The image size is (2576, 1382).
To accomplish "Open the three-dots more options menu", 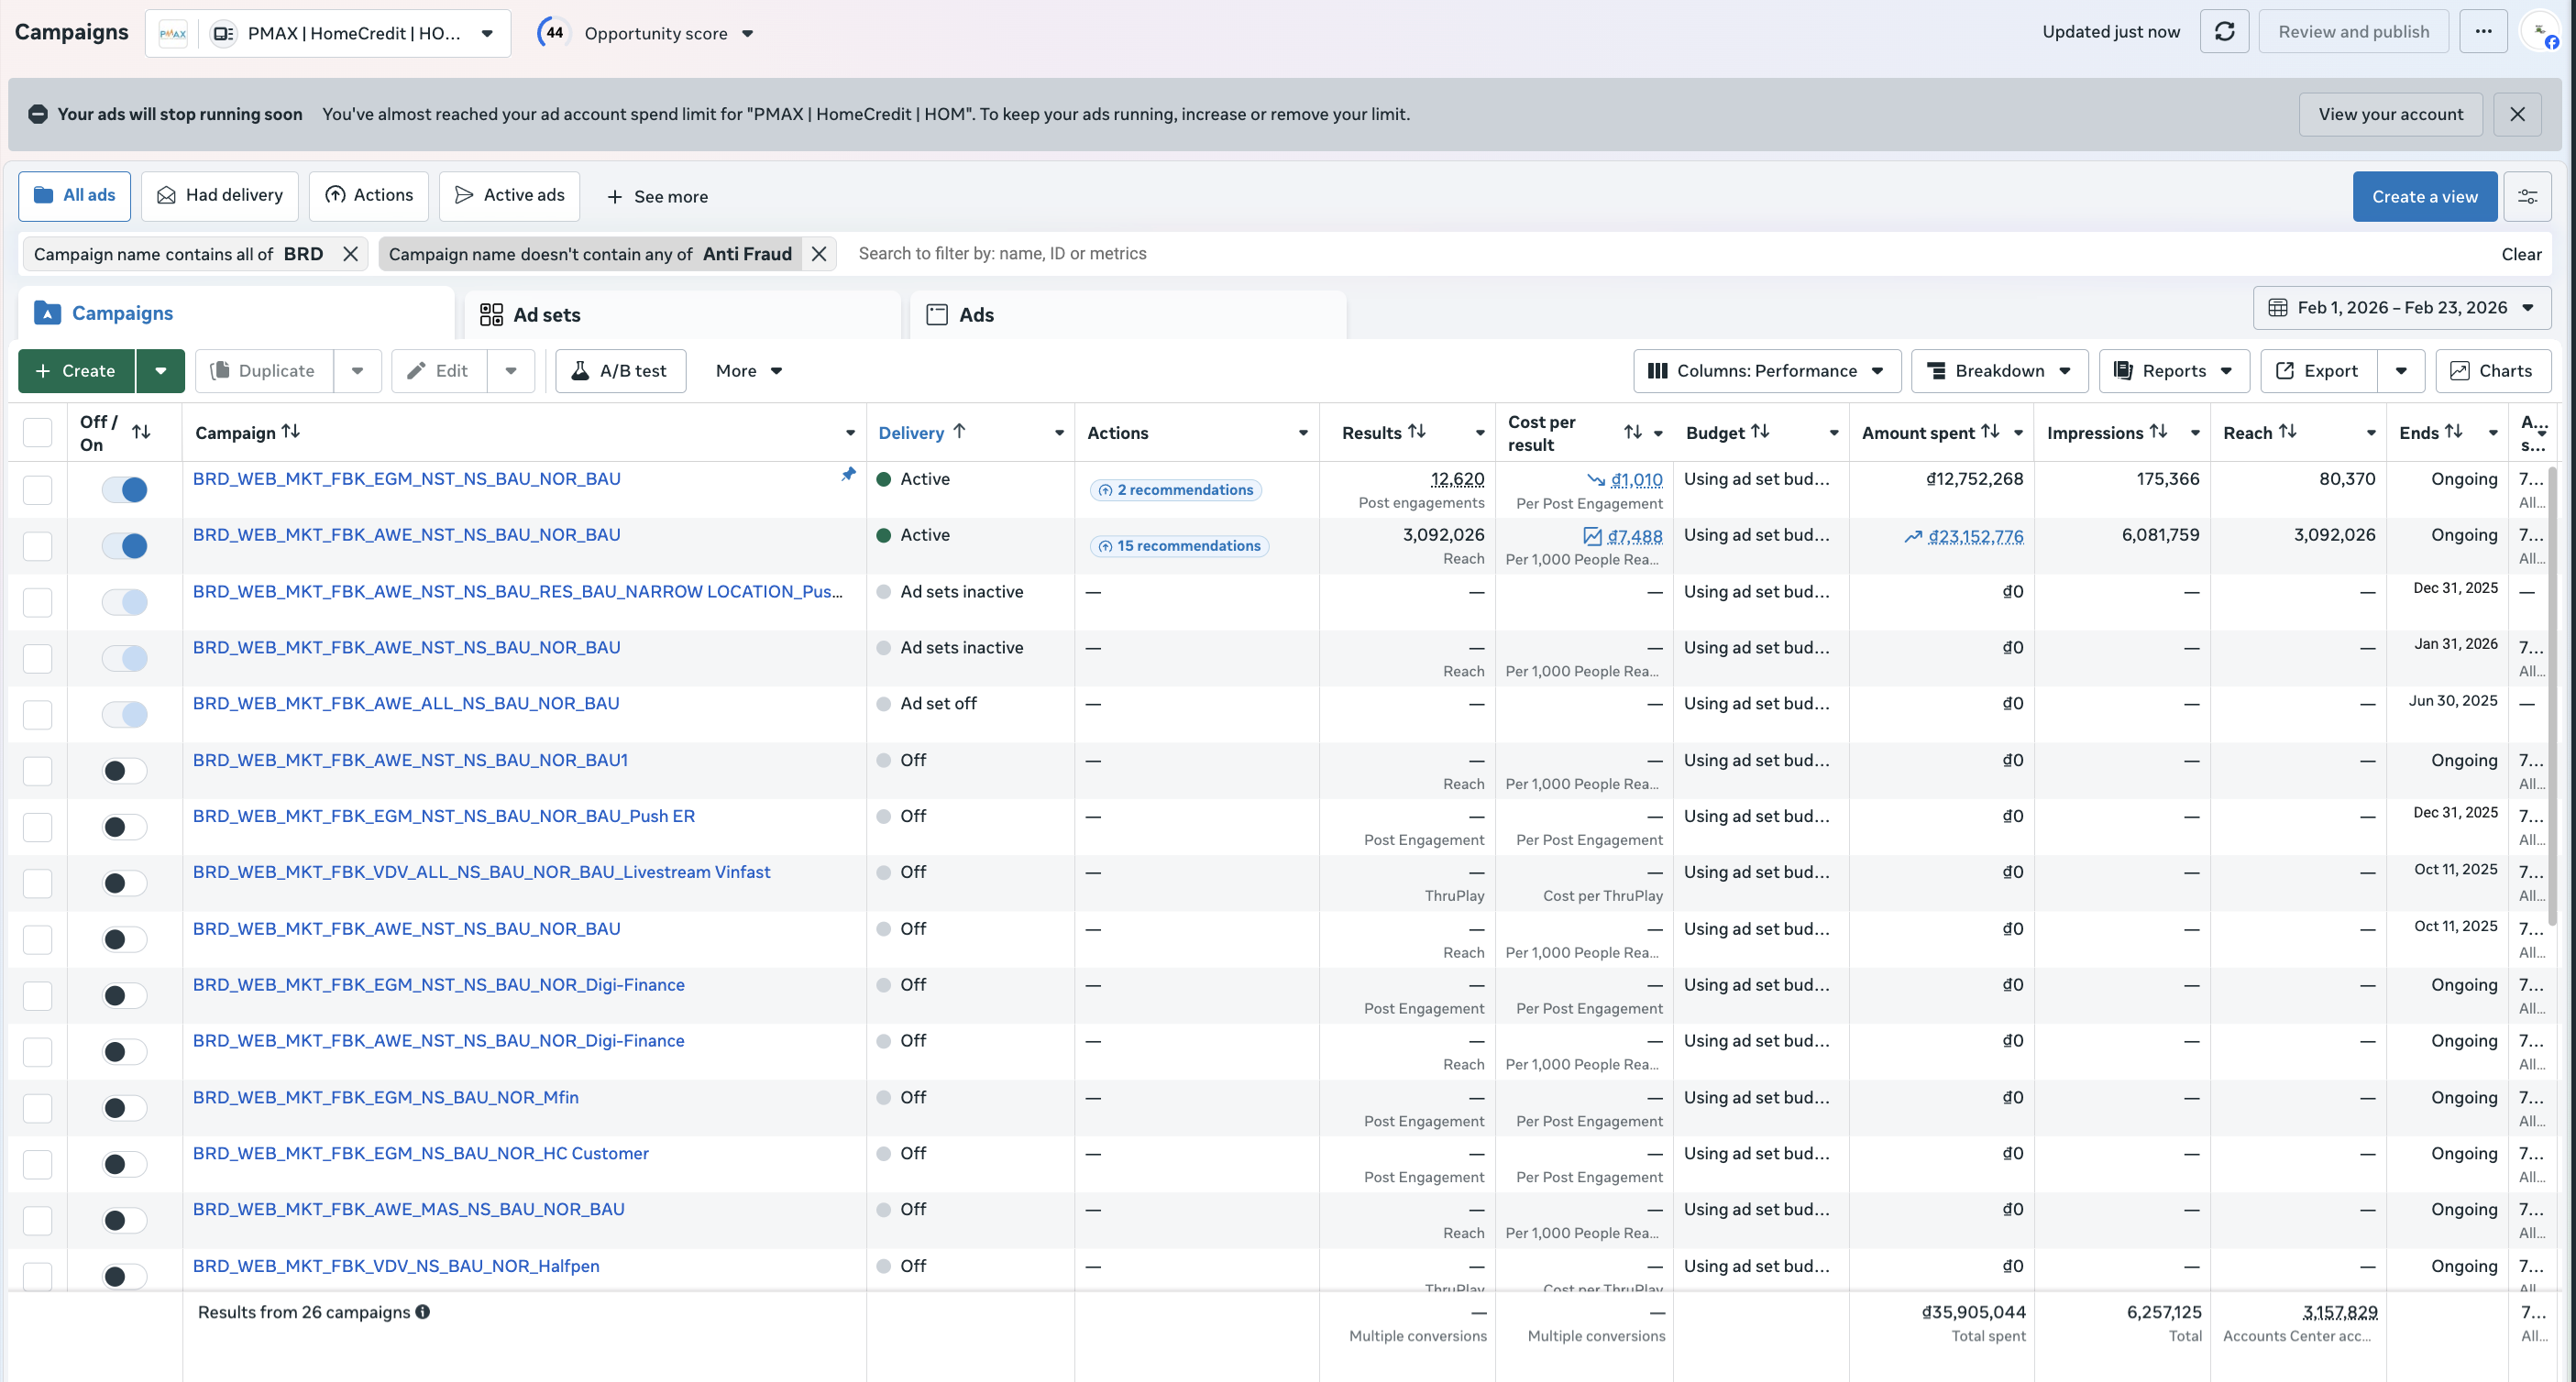I will (2483, 32).
